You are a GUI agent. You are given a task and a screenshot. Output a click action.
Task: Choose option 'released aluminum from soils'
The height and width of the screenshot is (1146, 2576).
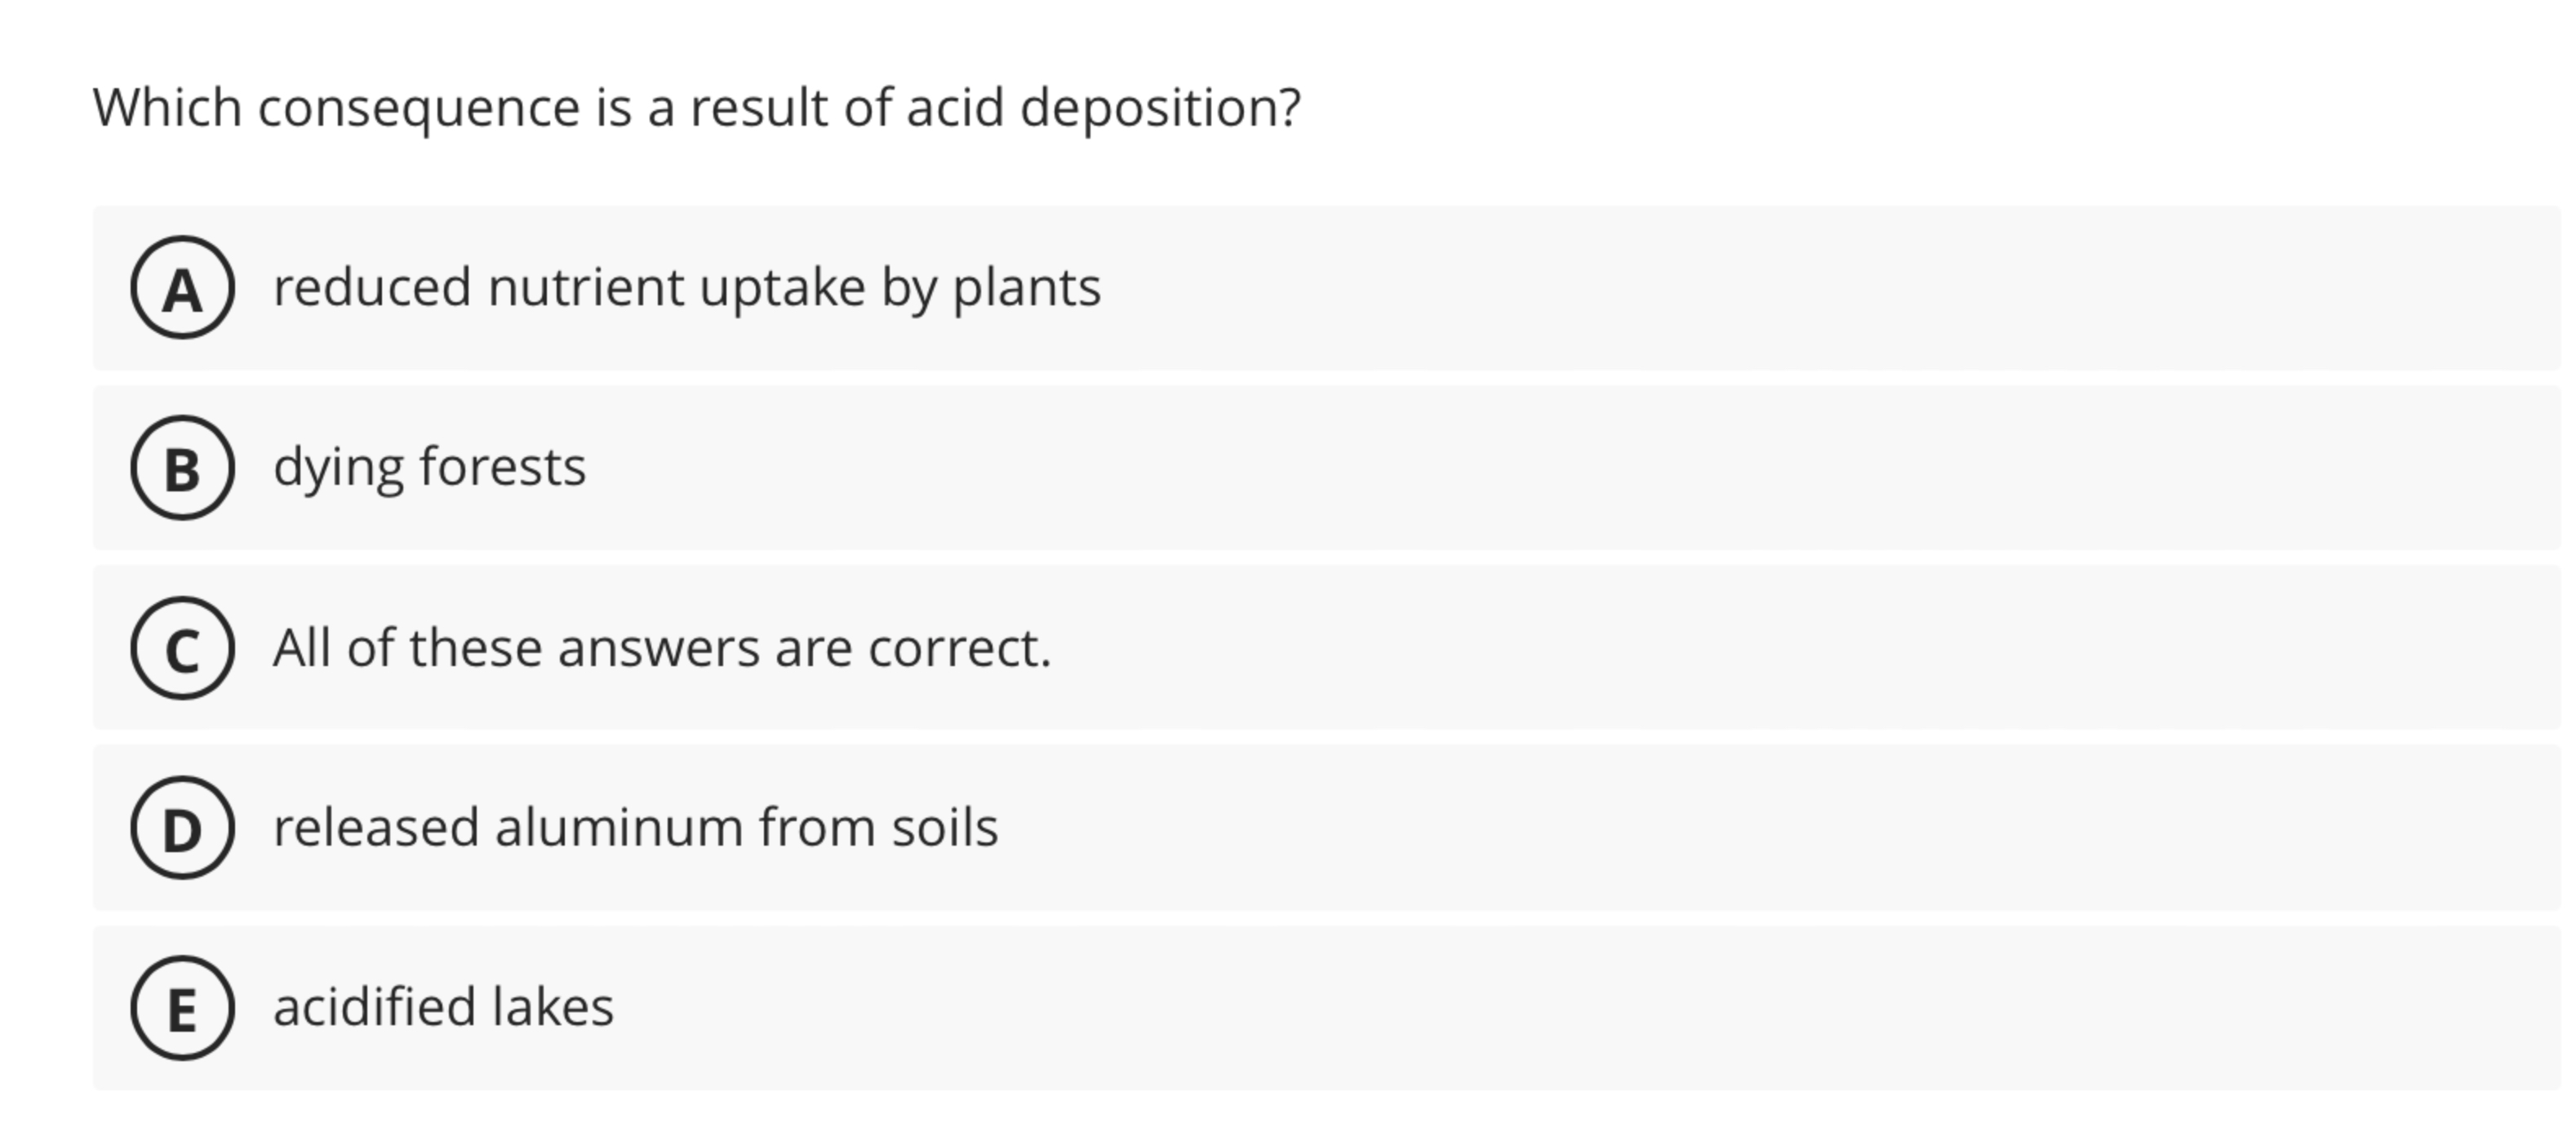(635, 828)
